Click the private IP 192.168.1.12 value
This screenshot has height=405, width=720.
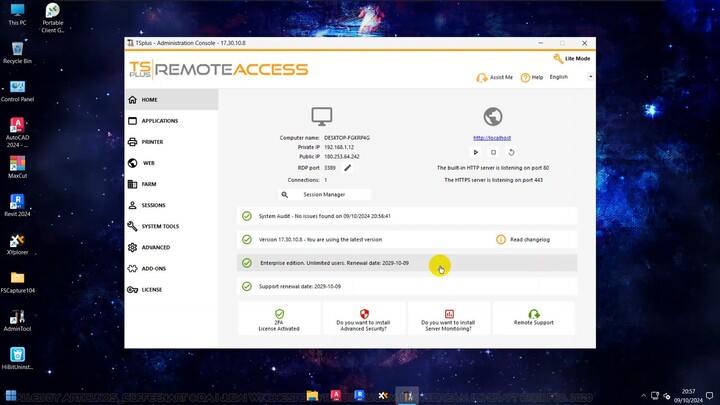(339, 147)
